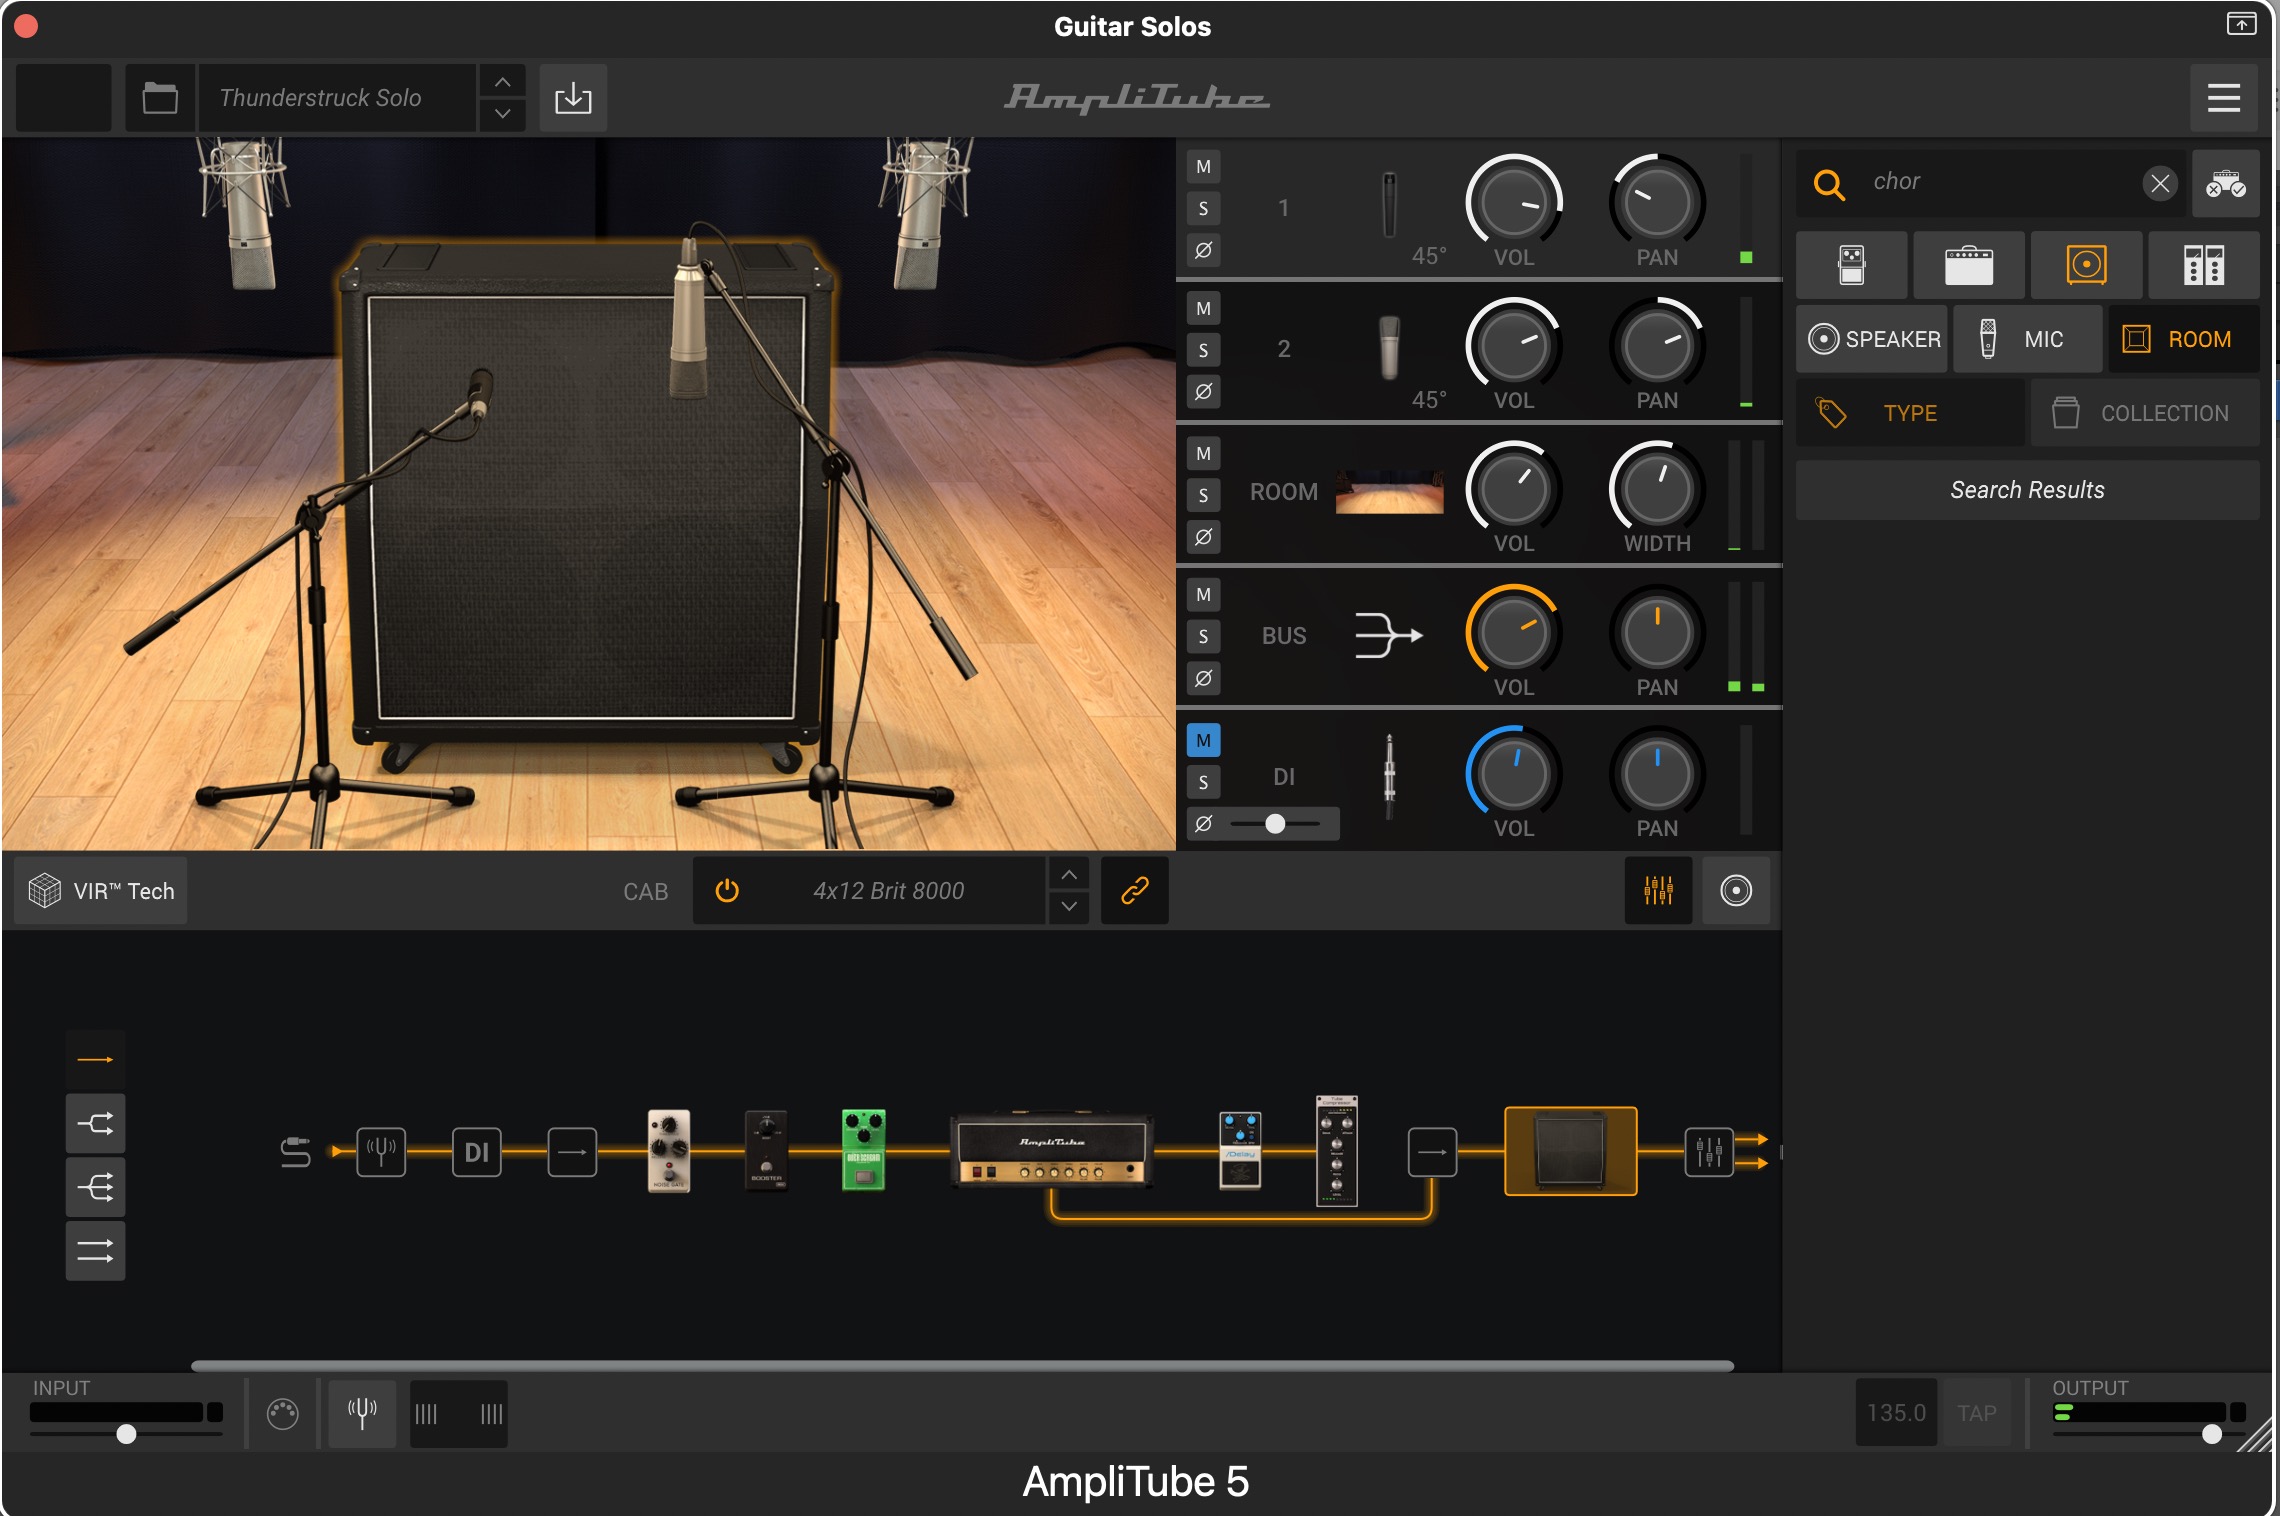Select the green overdrive pedal in chain
Viewport: 2280px width, 1516px height.
pyautogui.click(x=864, y=1150)
